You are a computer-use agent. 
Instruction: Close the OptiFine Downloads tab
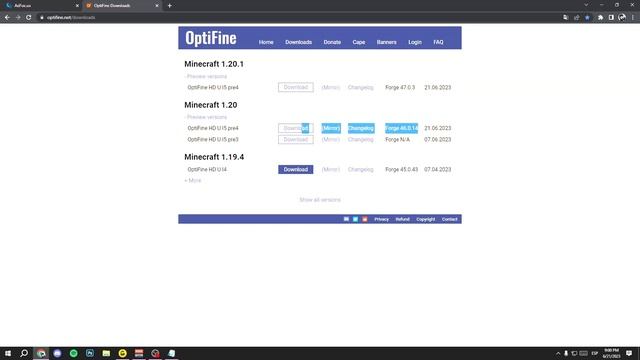pyautogui.click(x=157, y=6)
